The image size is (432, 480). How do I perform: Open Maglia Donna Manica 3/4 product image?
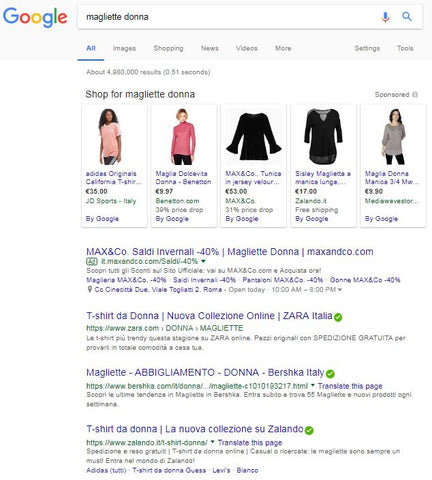pos(393,137)
